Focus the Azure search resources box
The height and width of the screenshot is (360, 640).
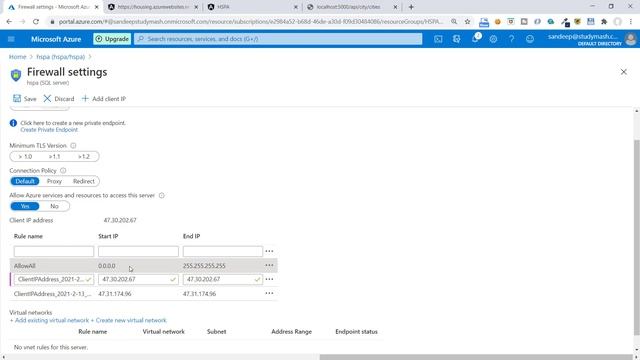278,39
